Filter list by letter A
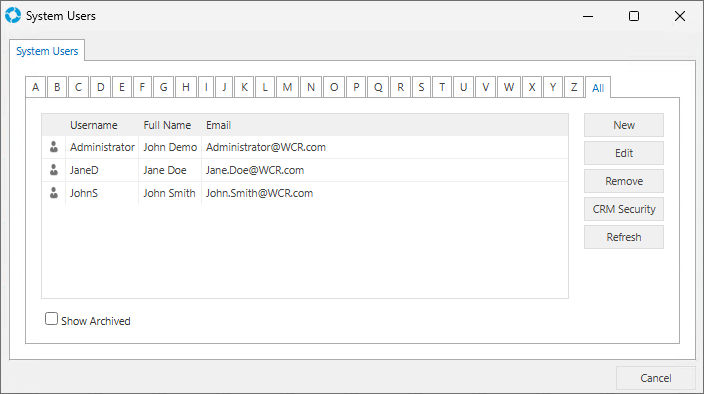This screenshot has height=394, width=704. coord(35,87)
